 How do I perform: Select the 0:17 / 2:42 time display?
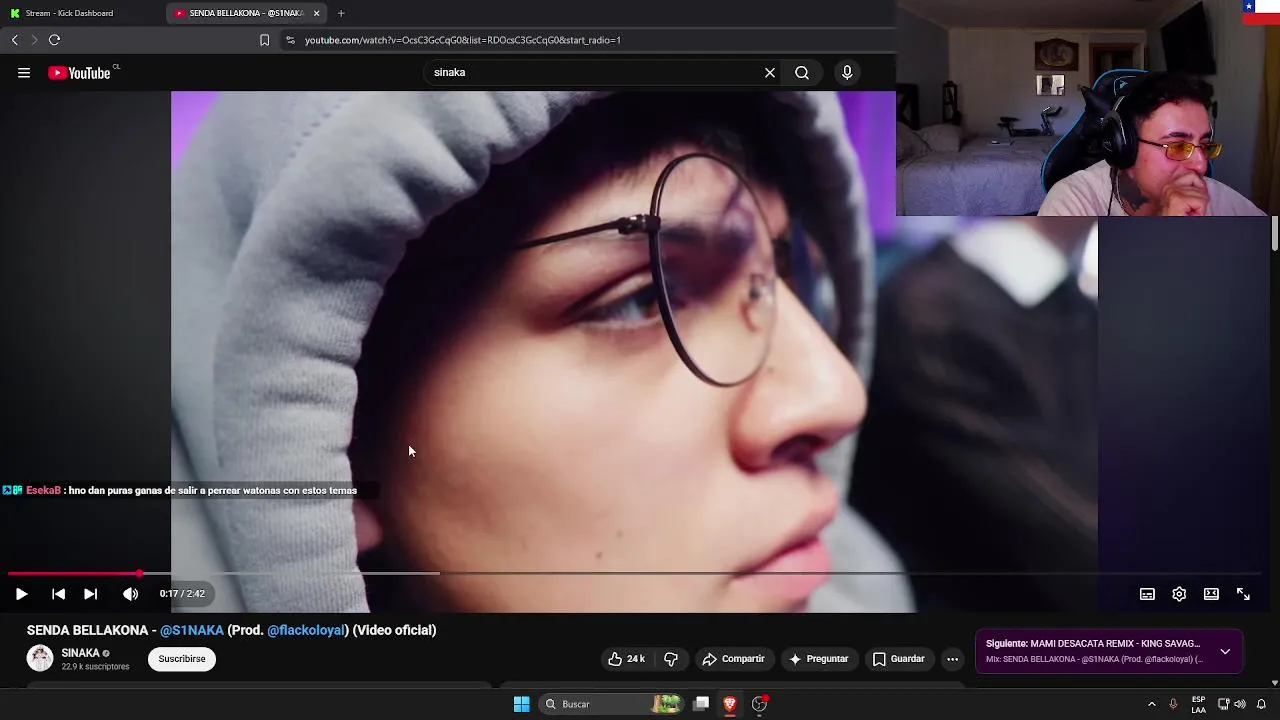(x=182, y=594)
